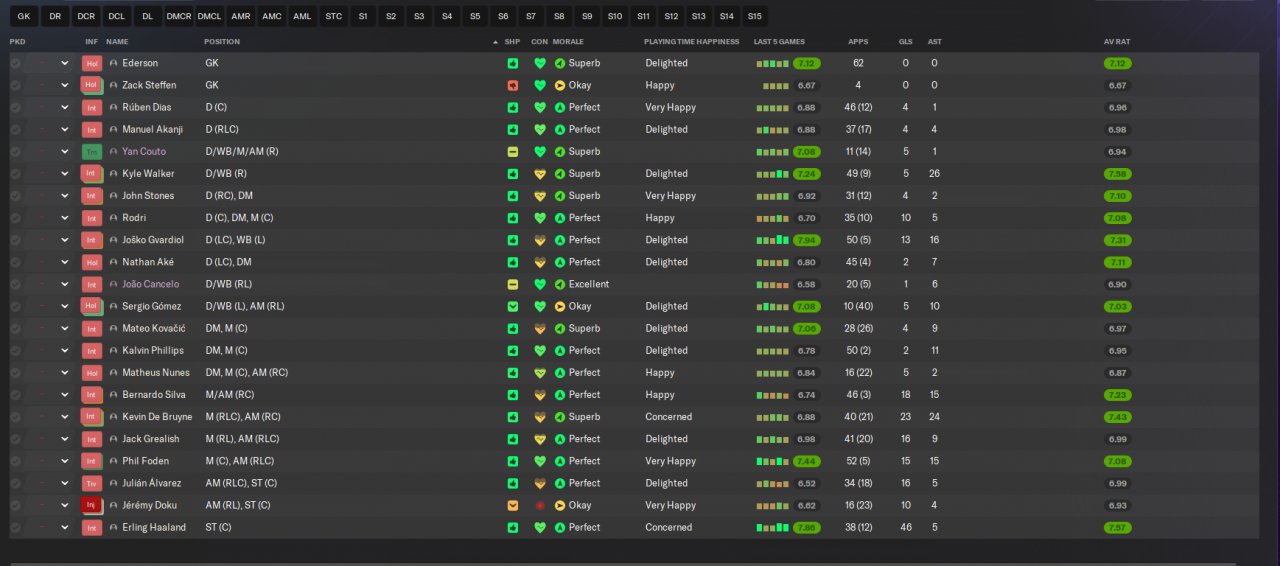Open the selection dropdown chevron for Rodri
Image resolution: width=1280 pixels, height=566 pixels.
point(65,218)
